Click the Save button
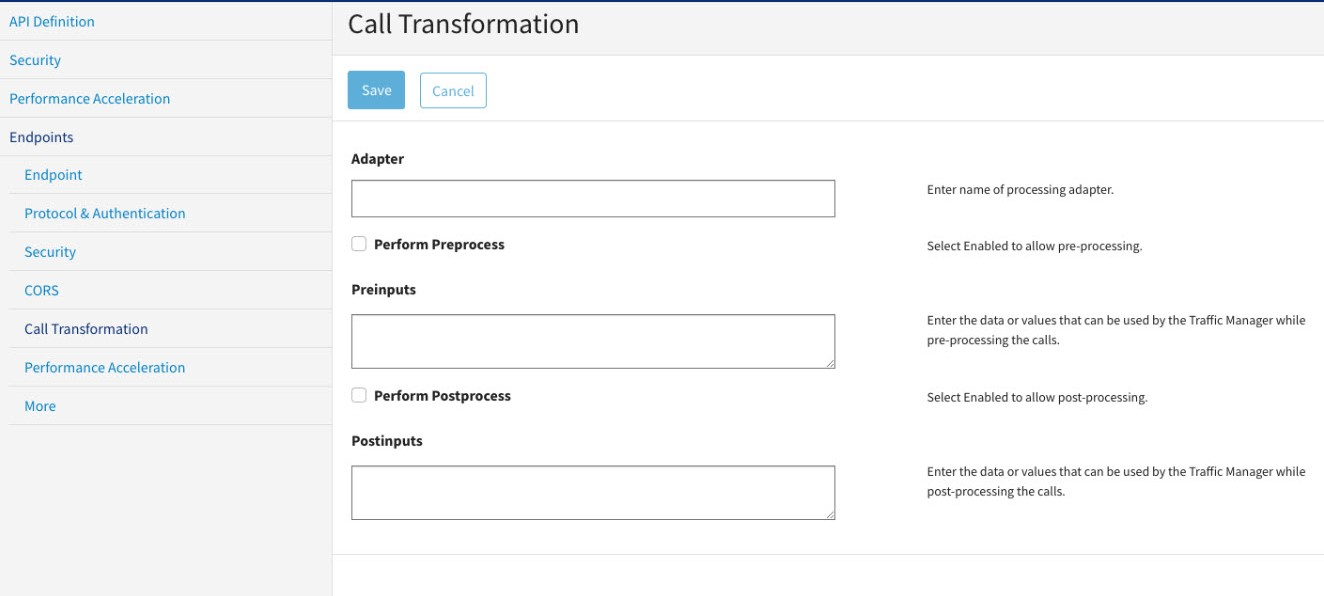The width and height of the screenshot is (1324, 596). [376, 90]
